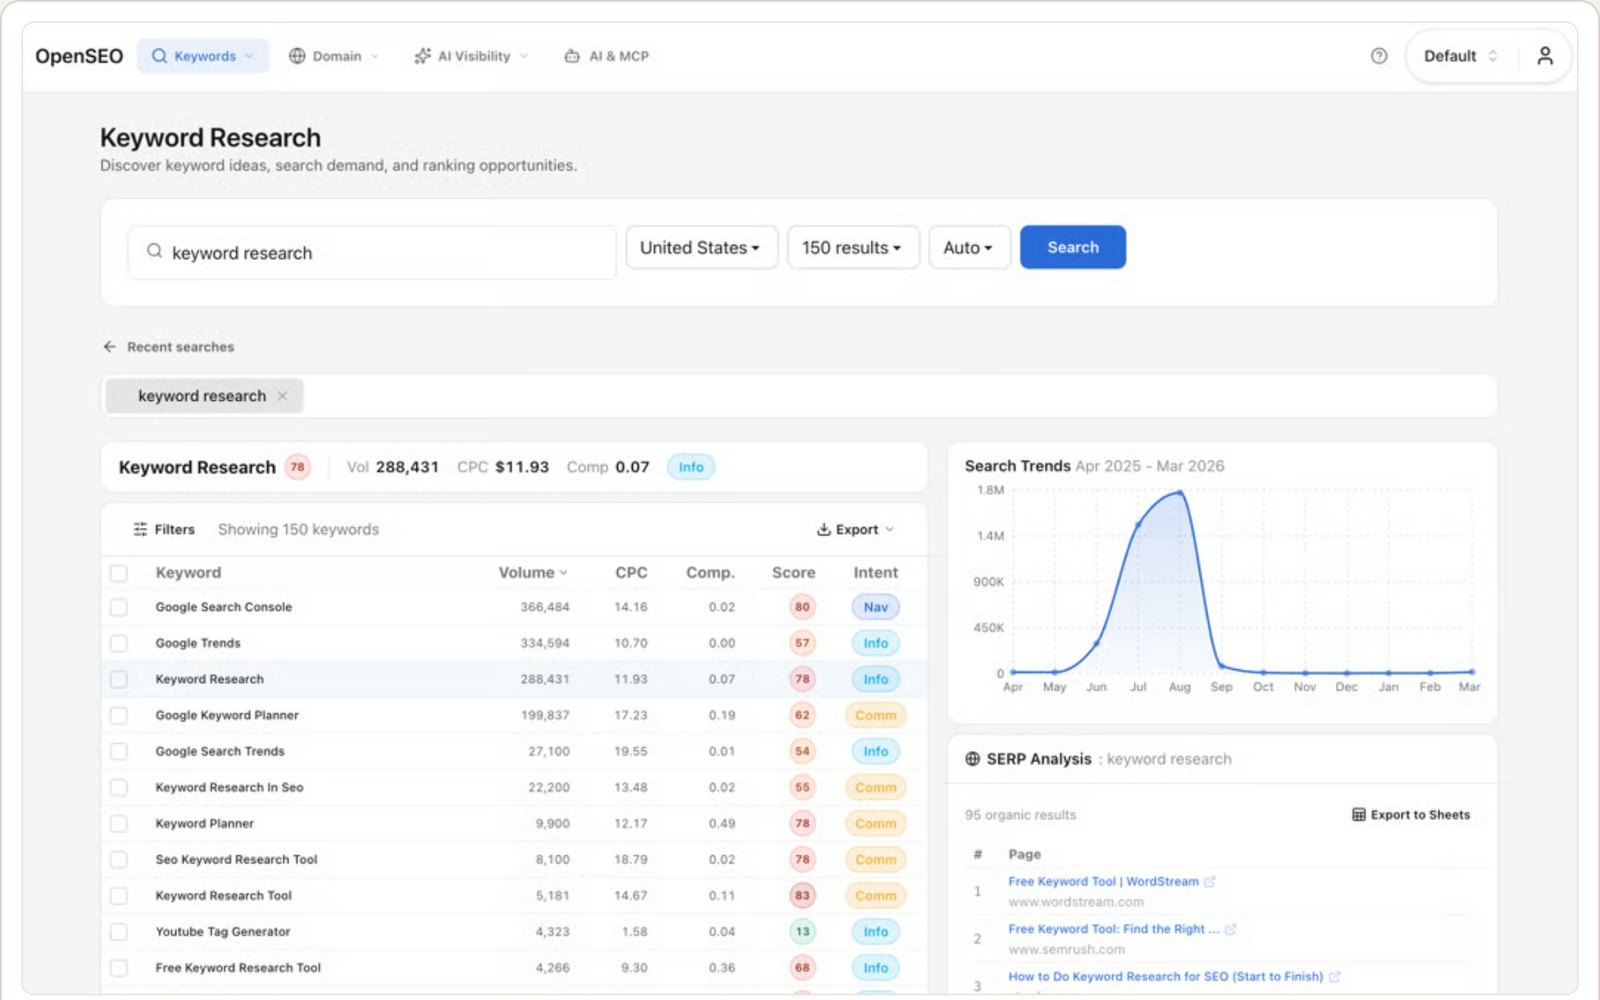This screenshot has height=1000, width=1600.
Task: Open the Domain nav menu
Action: [x=334, y=56]
